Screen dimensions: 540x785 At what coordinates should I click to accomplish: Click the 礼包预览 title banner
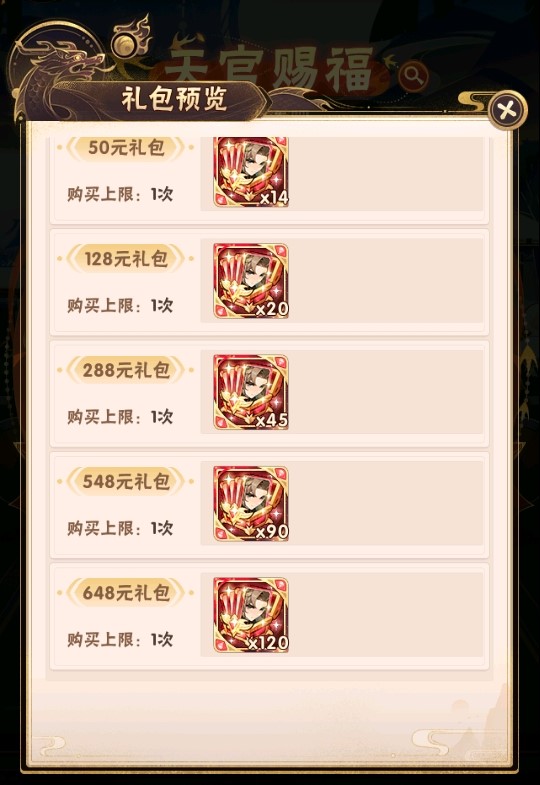tap(174, 99)
